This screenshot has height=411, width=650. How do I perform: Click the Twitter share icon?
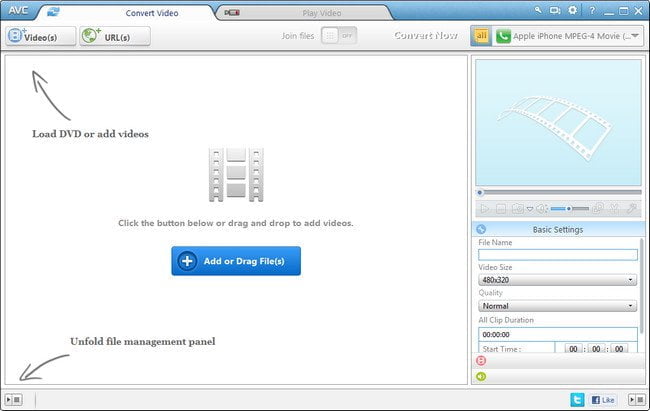click(x=577, y=399)
